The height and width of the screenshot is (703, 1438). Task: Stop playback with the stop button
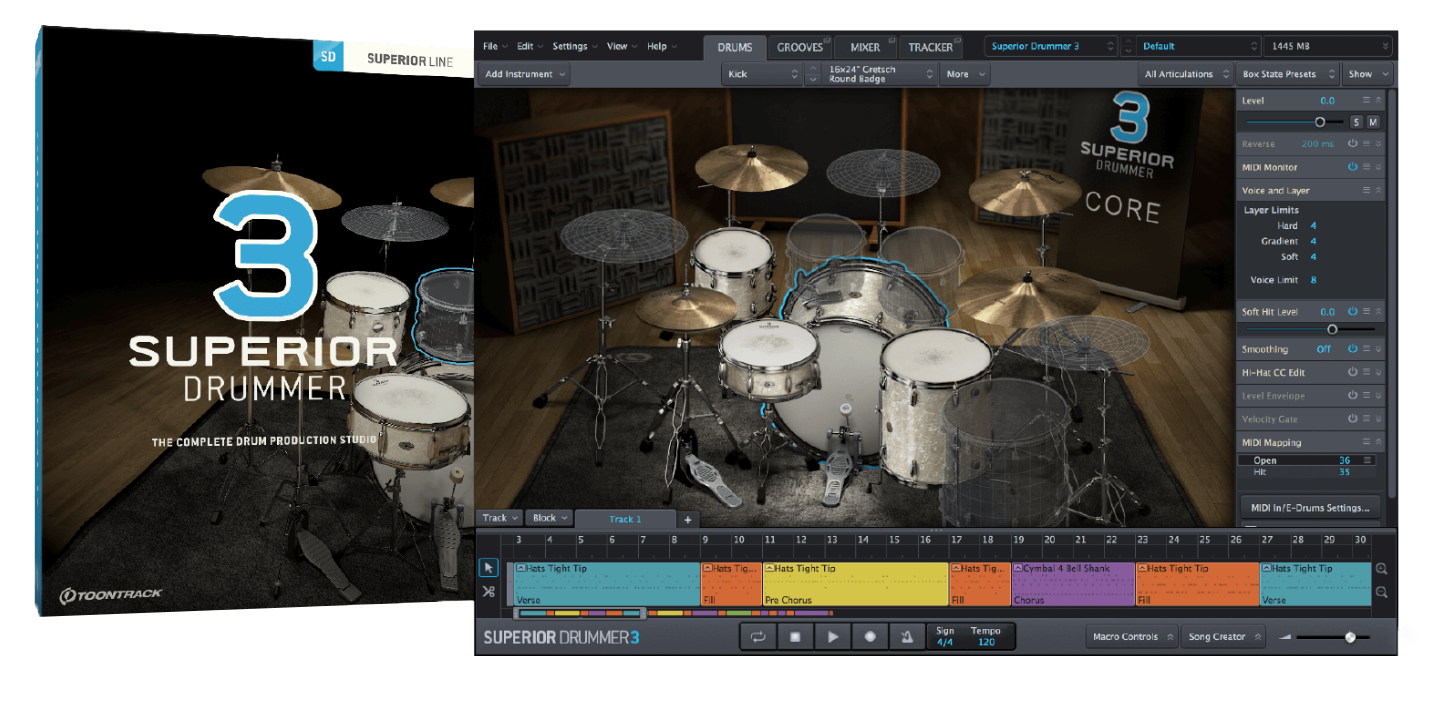point(795,636)
